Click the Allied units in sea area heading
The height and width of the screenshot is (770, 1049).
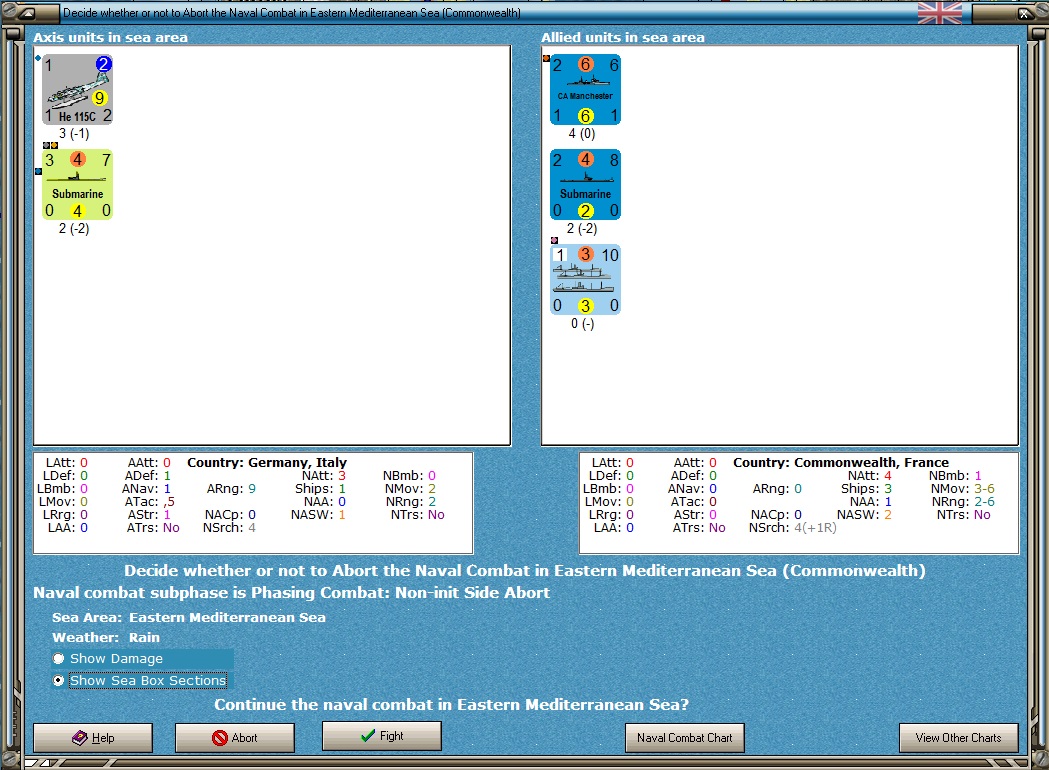623,37
